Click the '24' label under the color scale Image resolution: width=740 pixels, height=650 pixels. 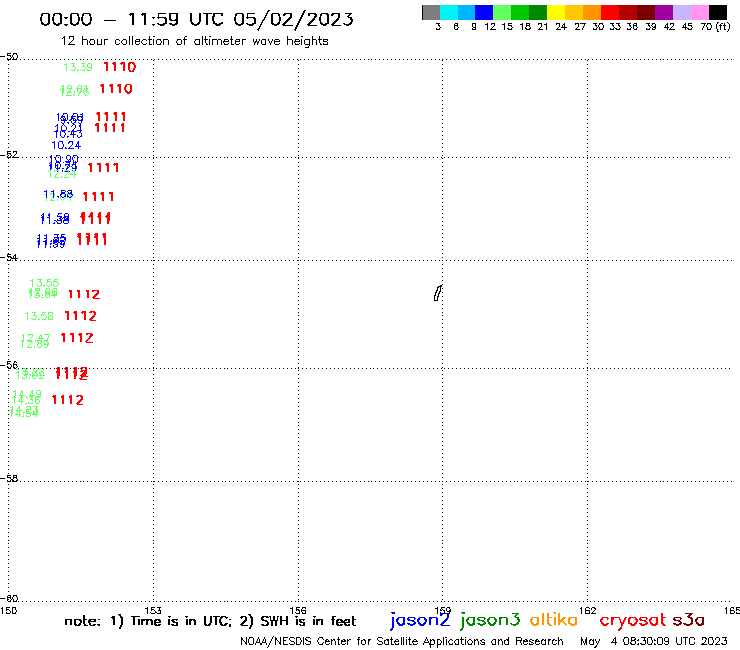click(x=561, y=27)
